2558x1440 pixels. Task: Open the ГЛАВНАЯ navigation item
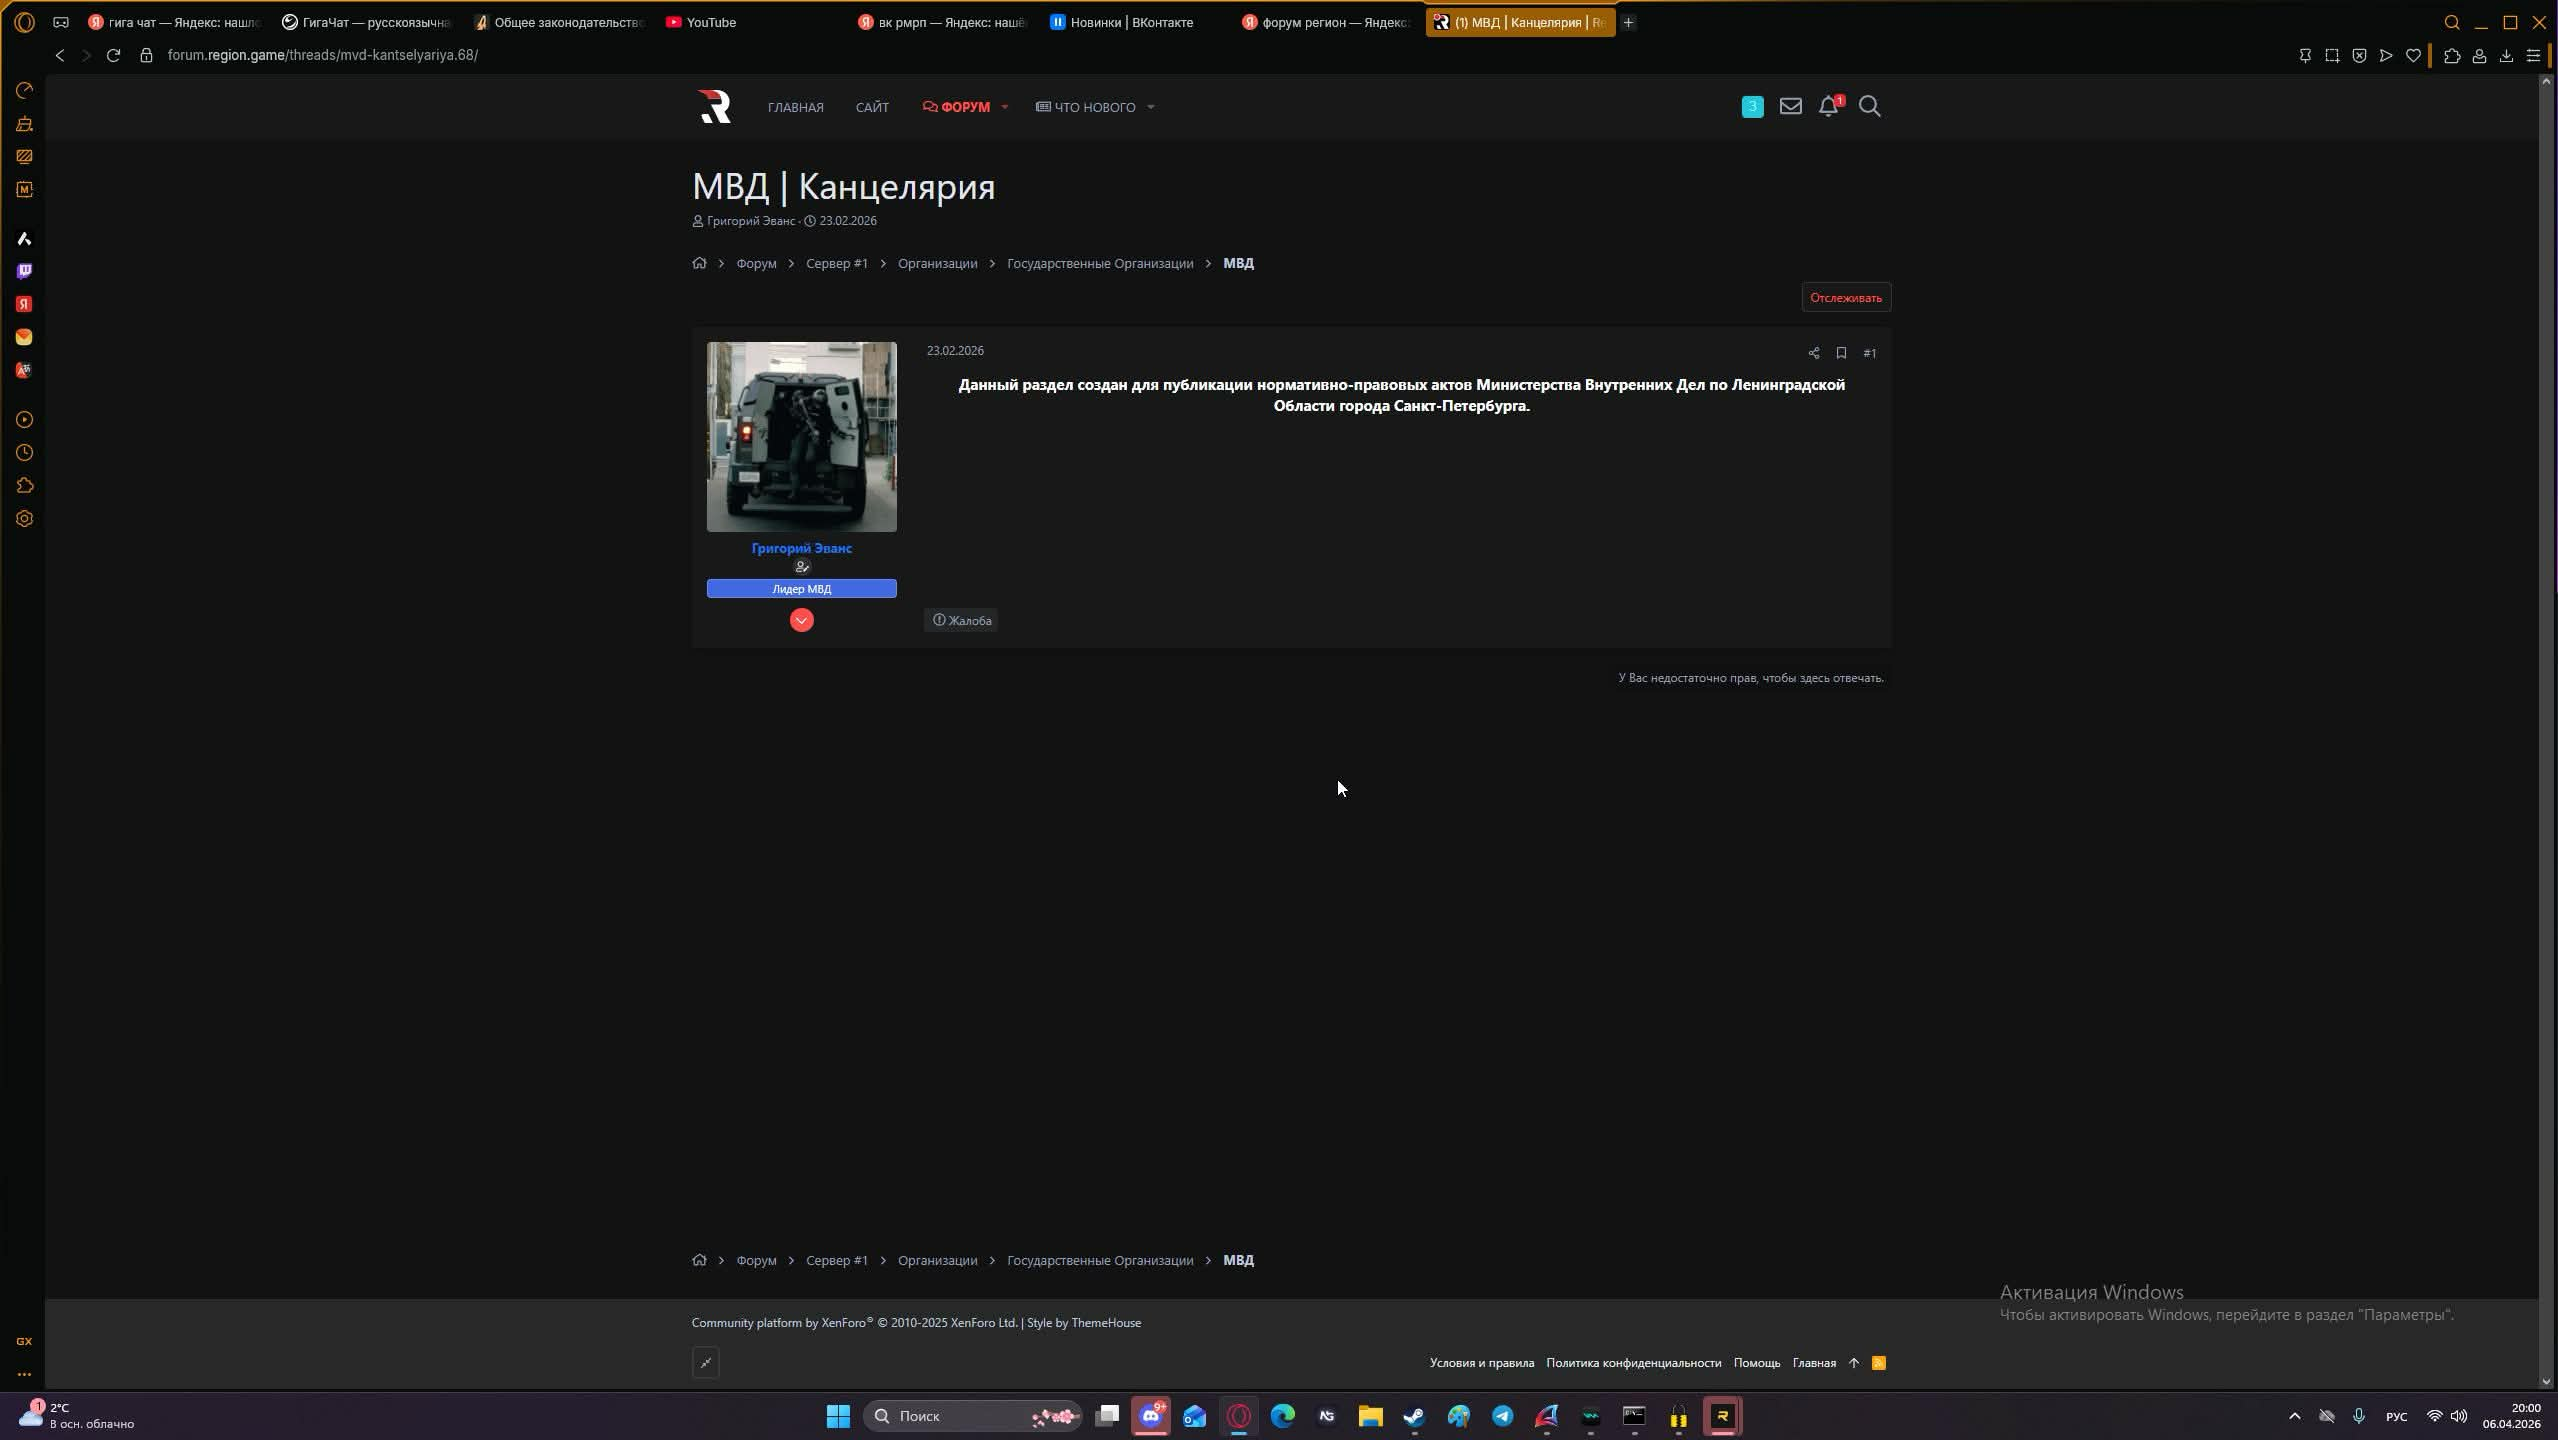tap(795, 107)
